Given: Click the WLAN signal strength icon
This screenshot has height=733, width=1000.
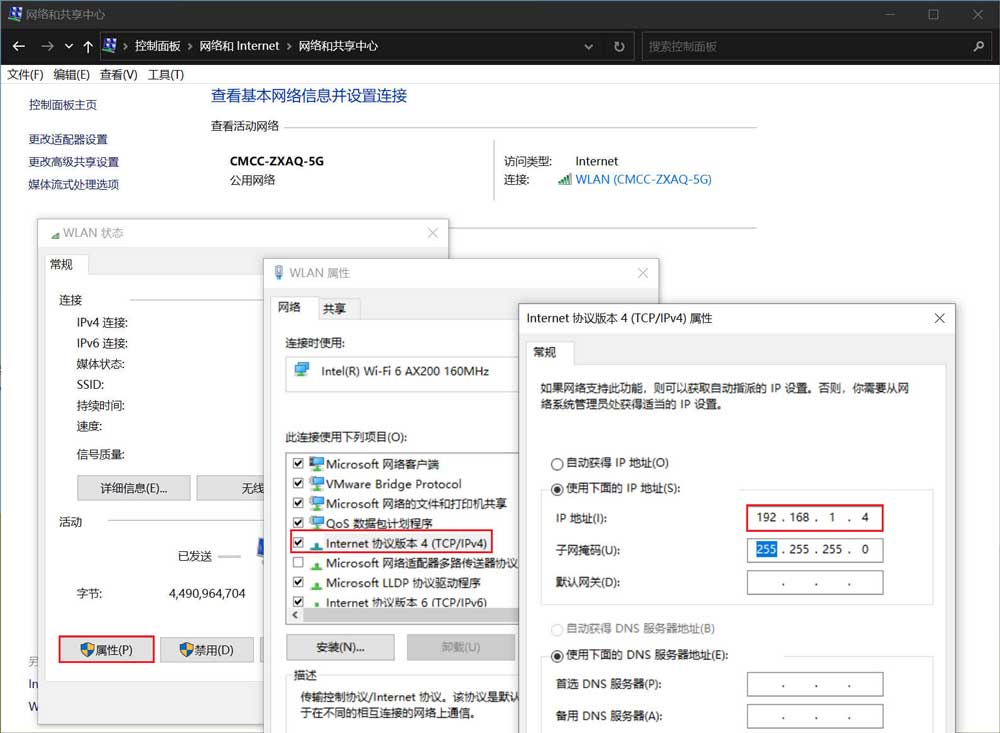Looking at the screenshot, I should tap(564, 180).
